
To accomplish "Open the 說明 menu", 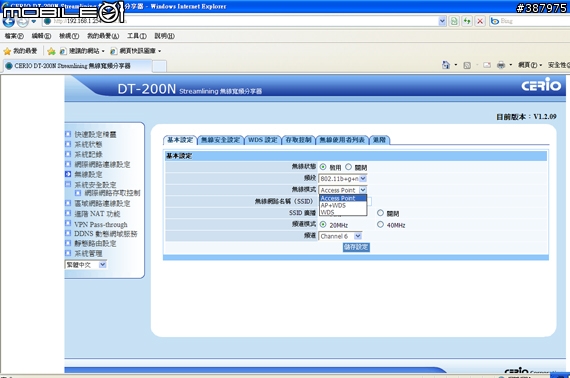I will [164, 36].
